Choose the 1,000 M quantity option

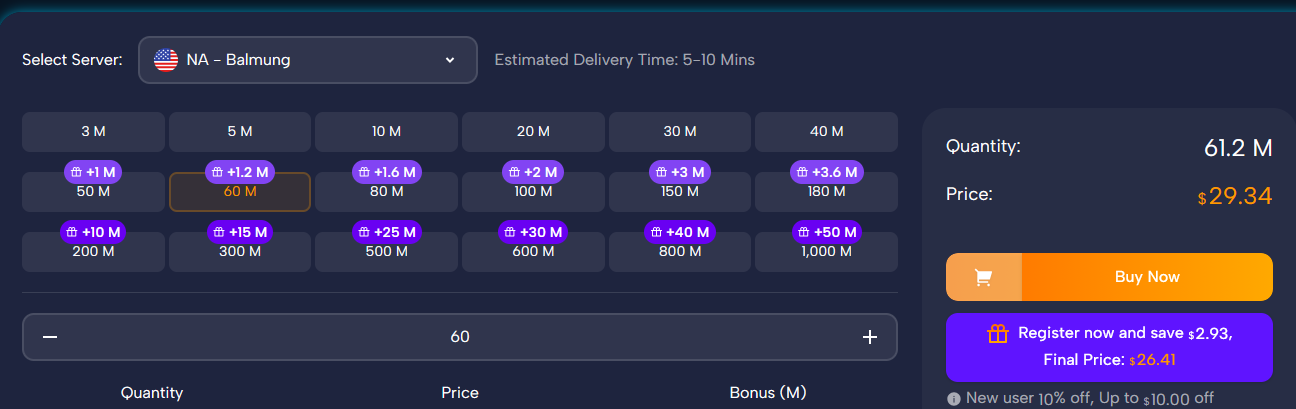point(826,251)
